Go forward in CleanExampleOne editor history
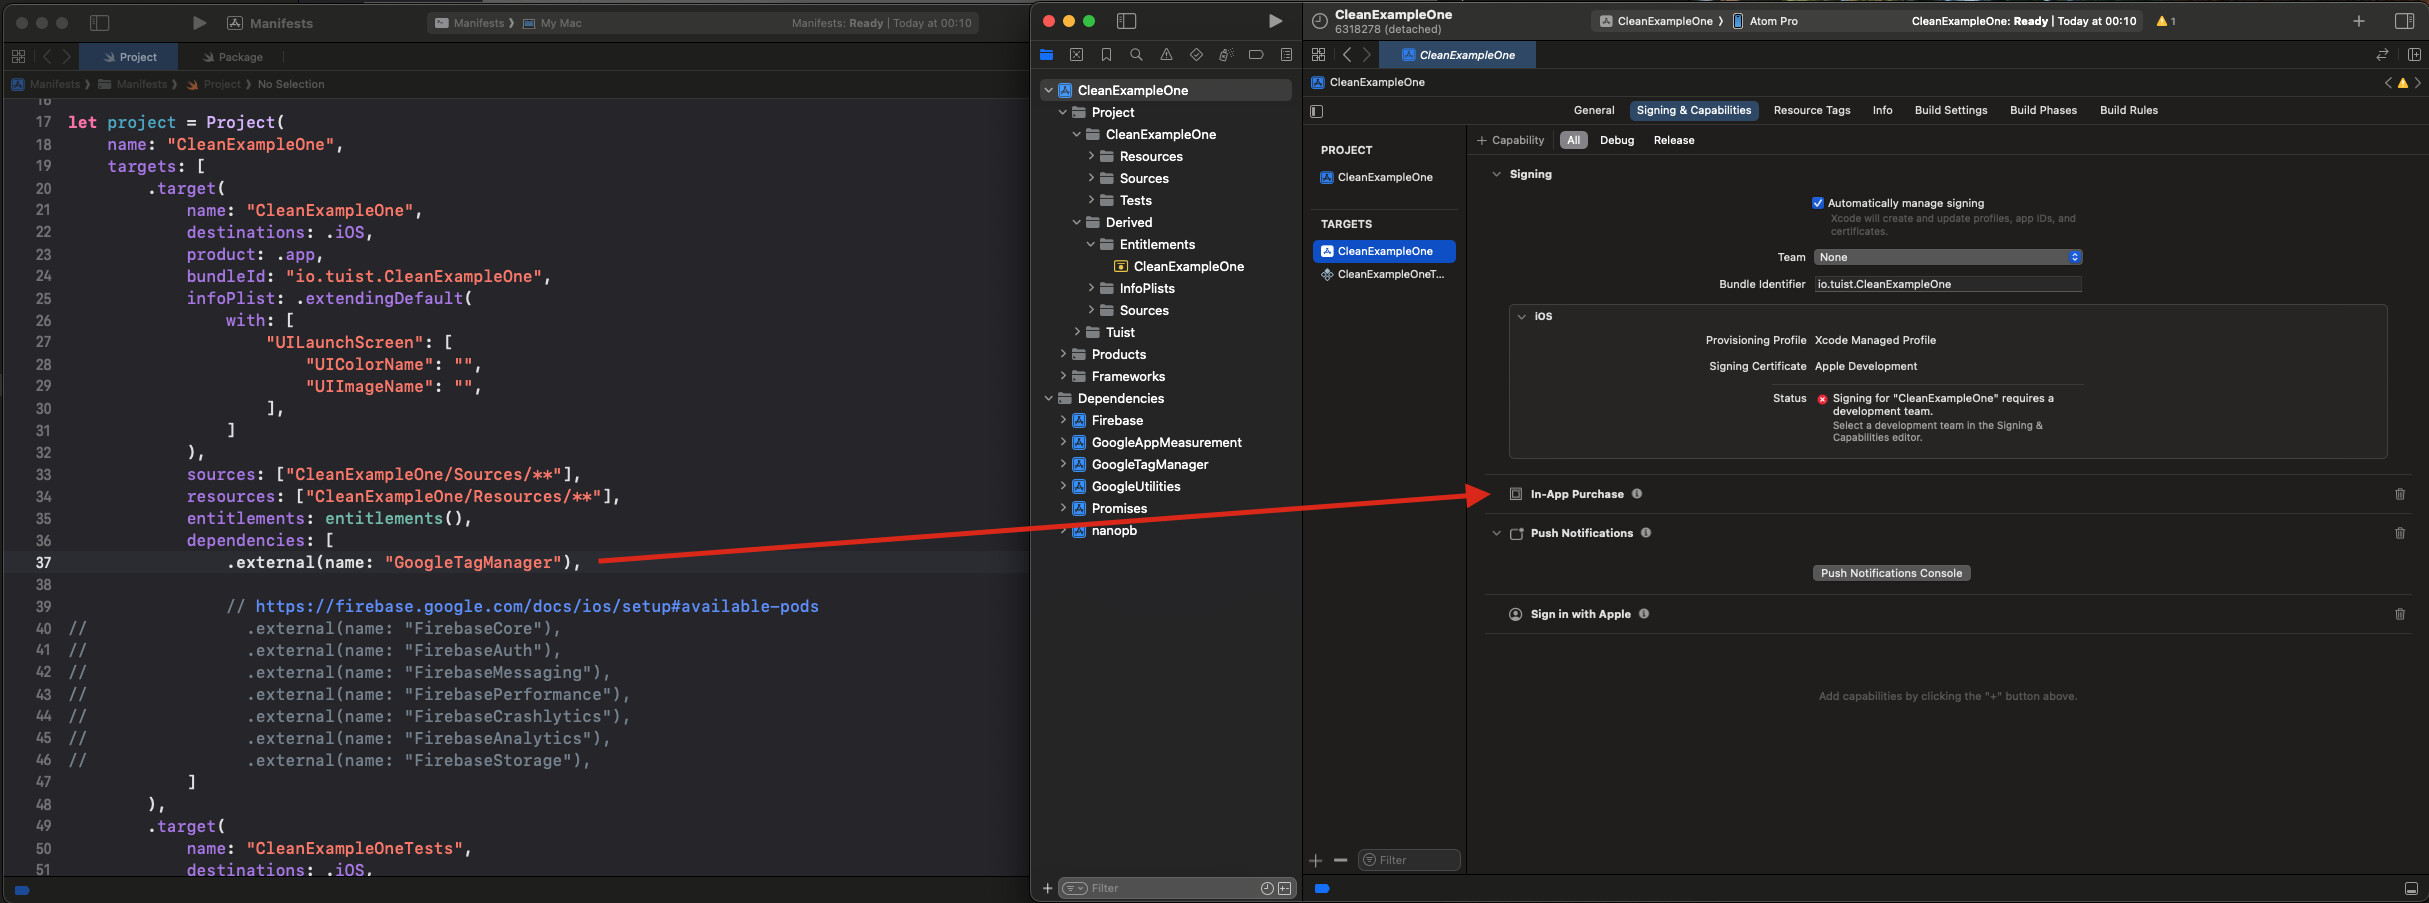2429x903 pixels. [x=1367, y=55]
